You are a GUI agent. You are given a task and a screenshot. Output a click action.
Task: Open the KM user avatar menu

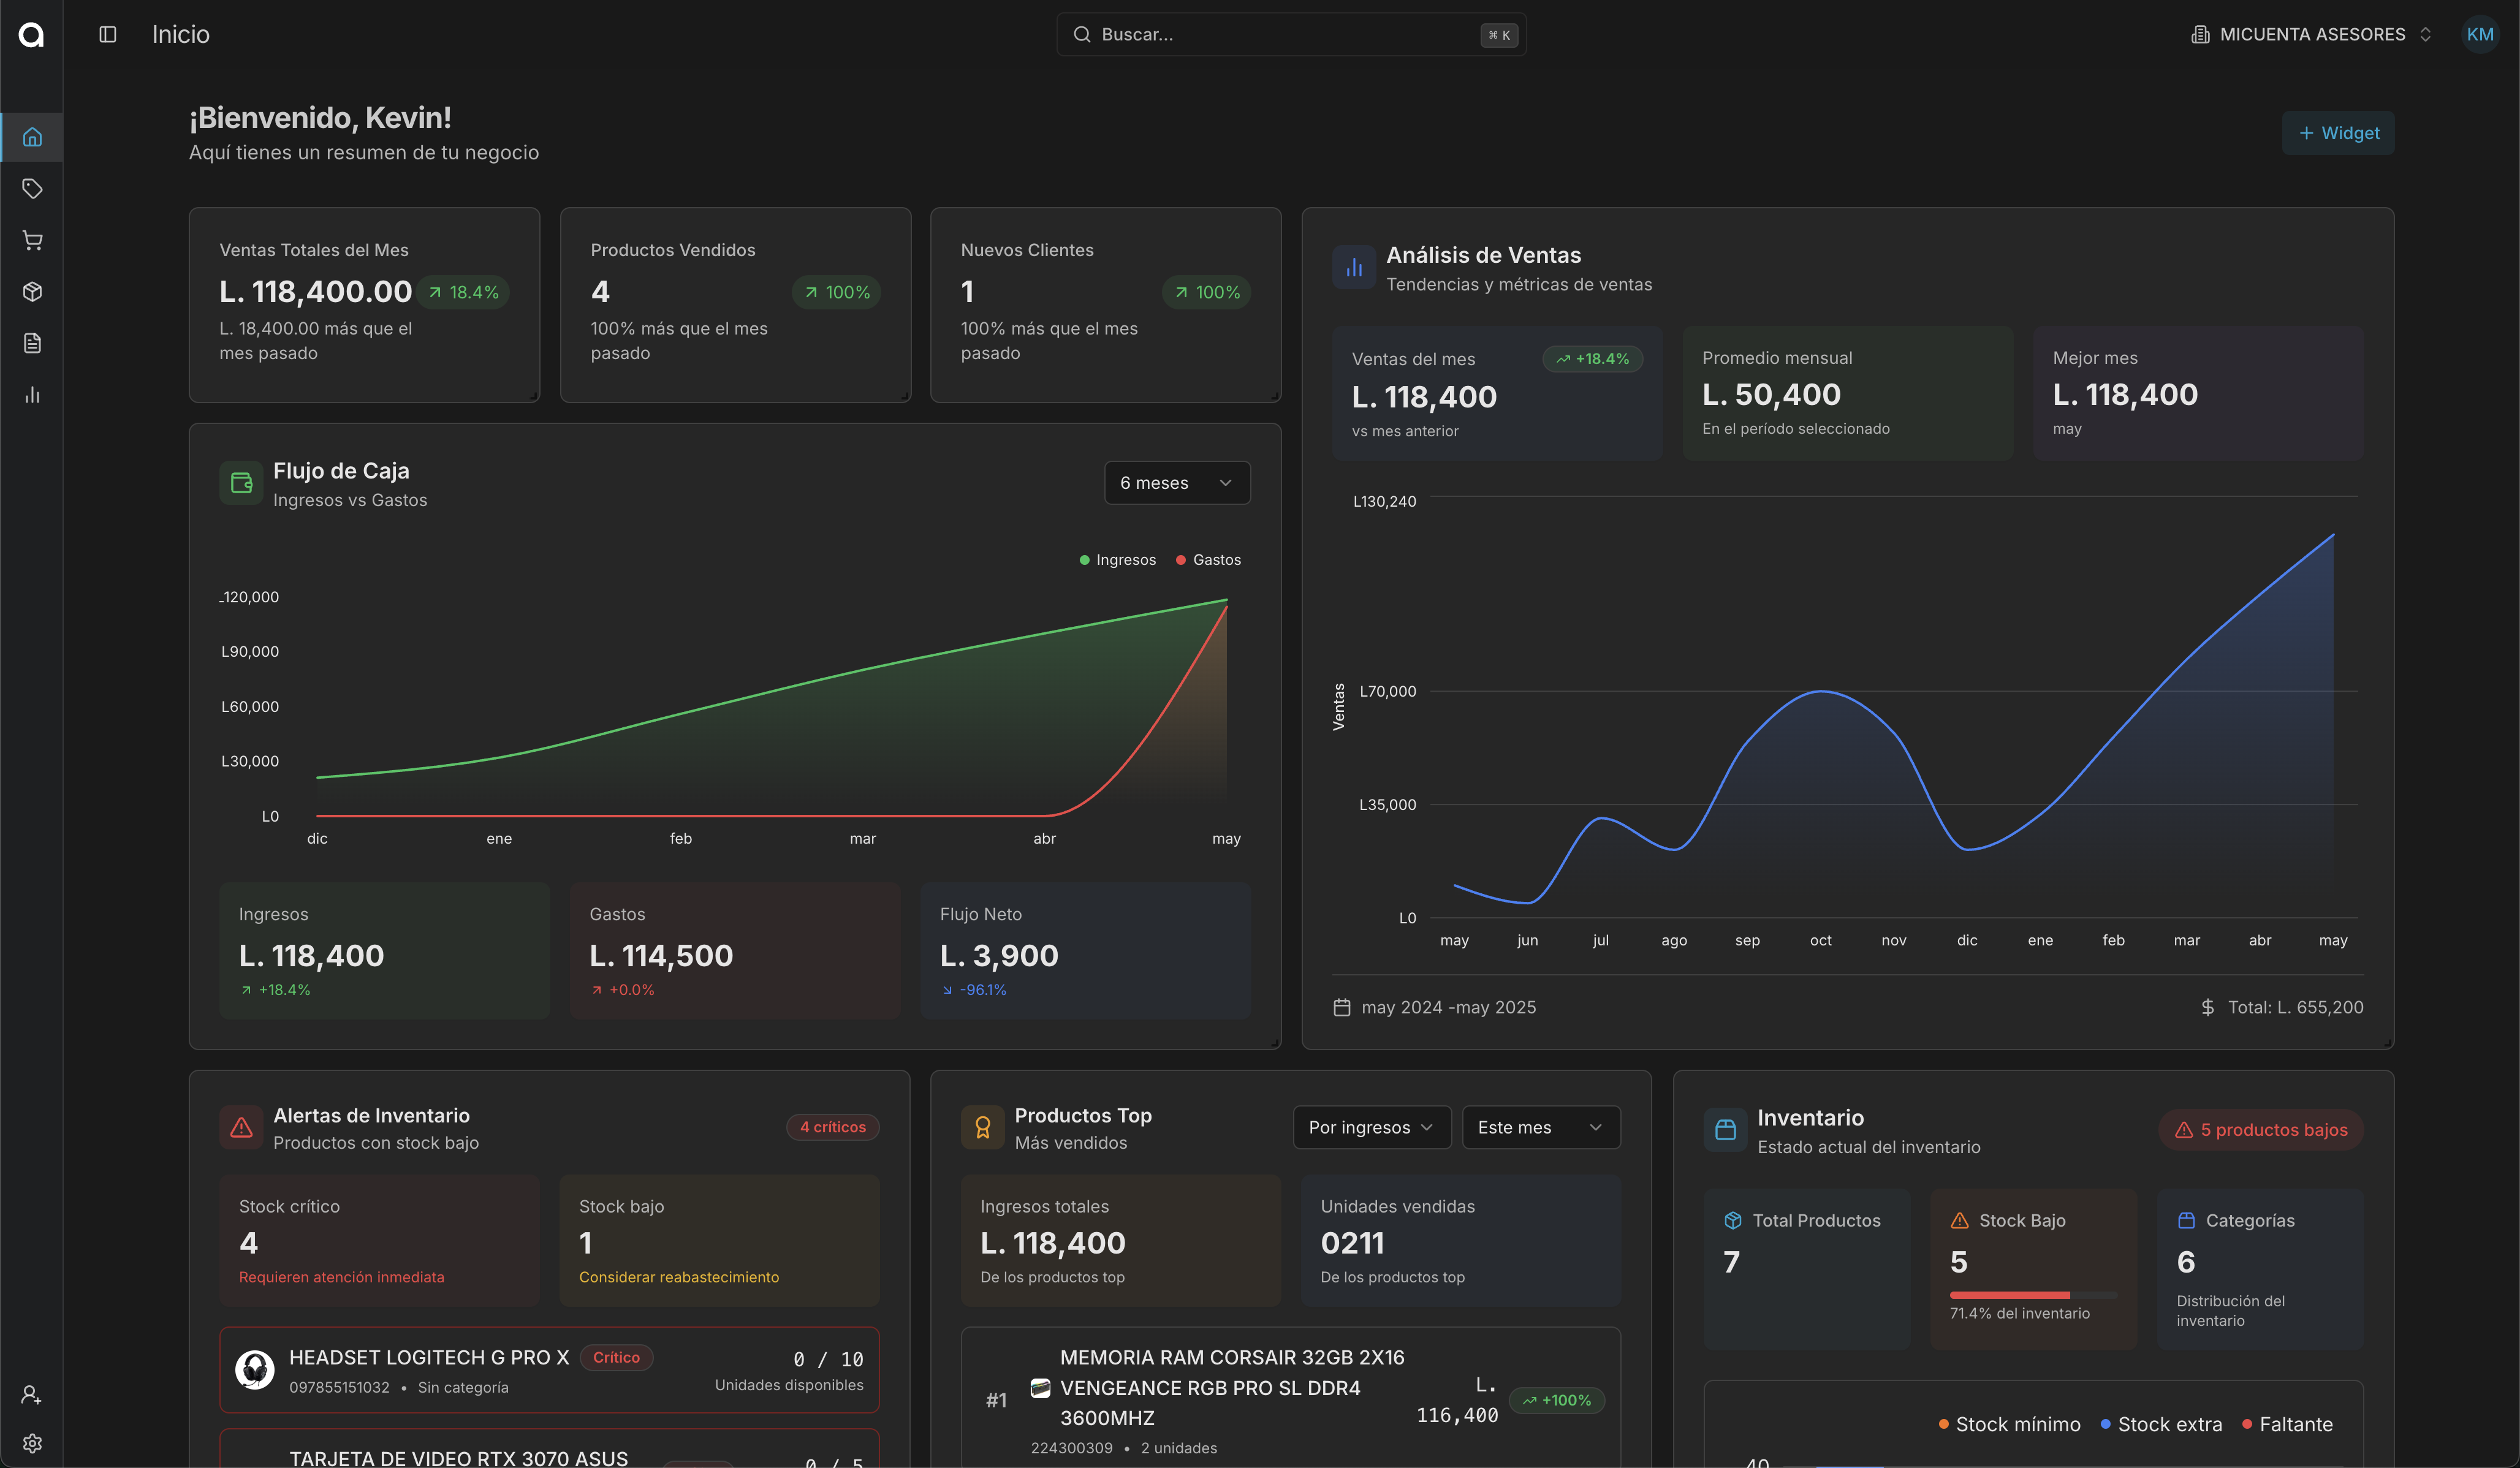(x=2479, y=34)
